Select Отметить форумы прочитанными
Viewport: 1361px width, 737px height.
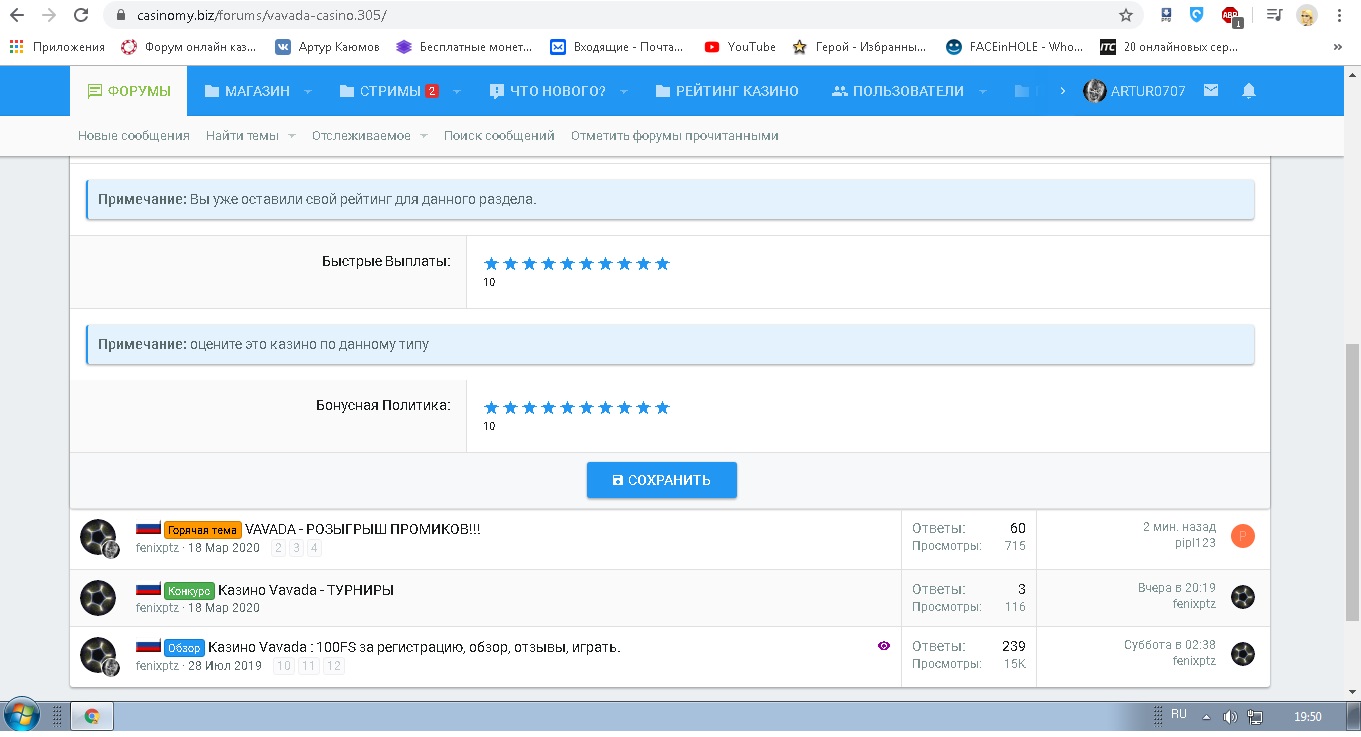pos(675,135)
